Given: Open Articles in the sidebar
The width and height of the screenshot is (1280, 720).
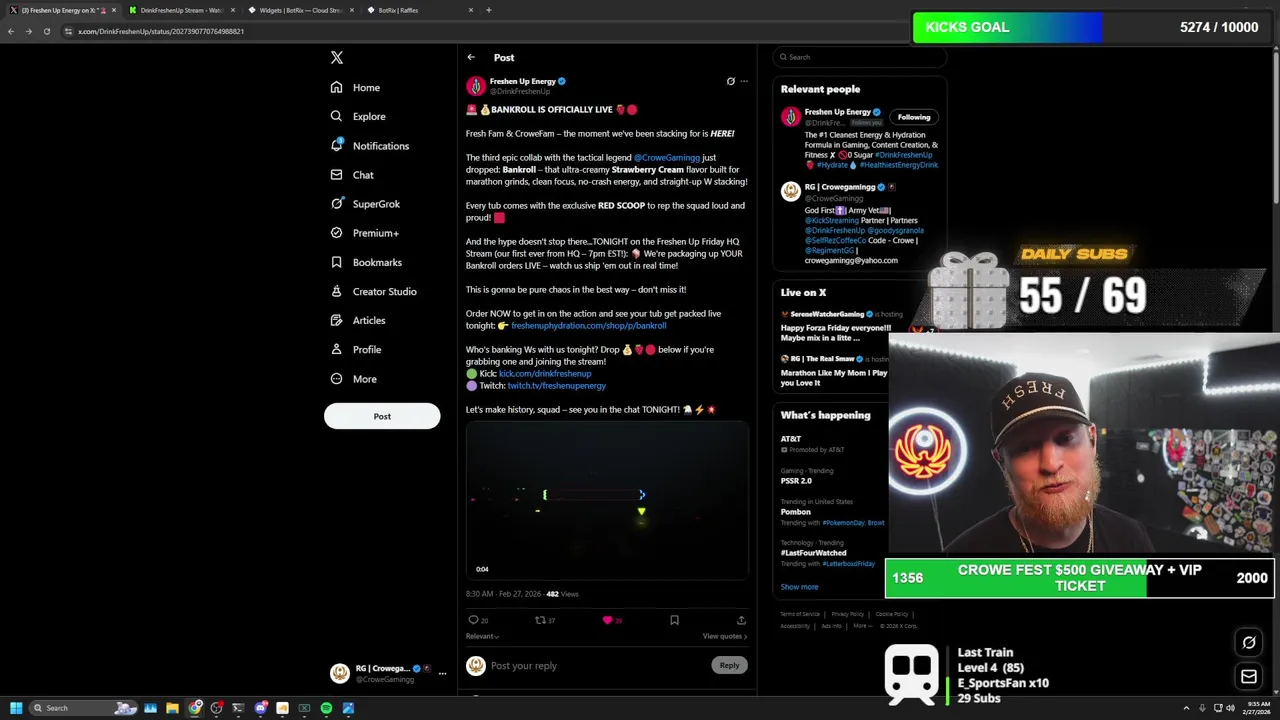Looking at the screenshot, I should (358, 320).
